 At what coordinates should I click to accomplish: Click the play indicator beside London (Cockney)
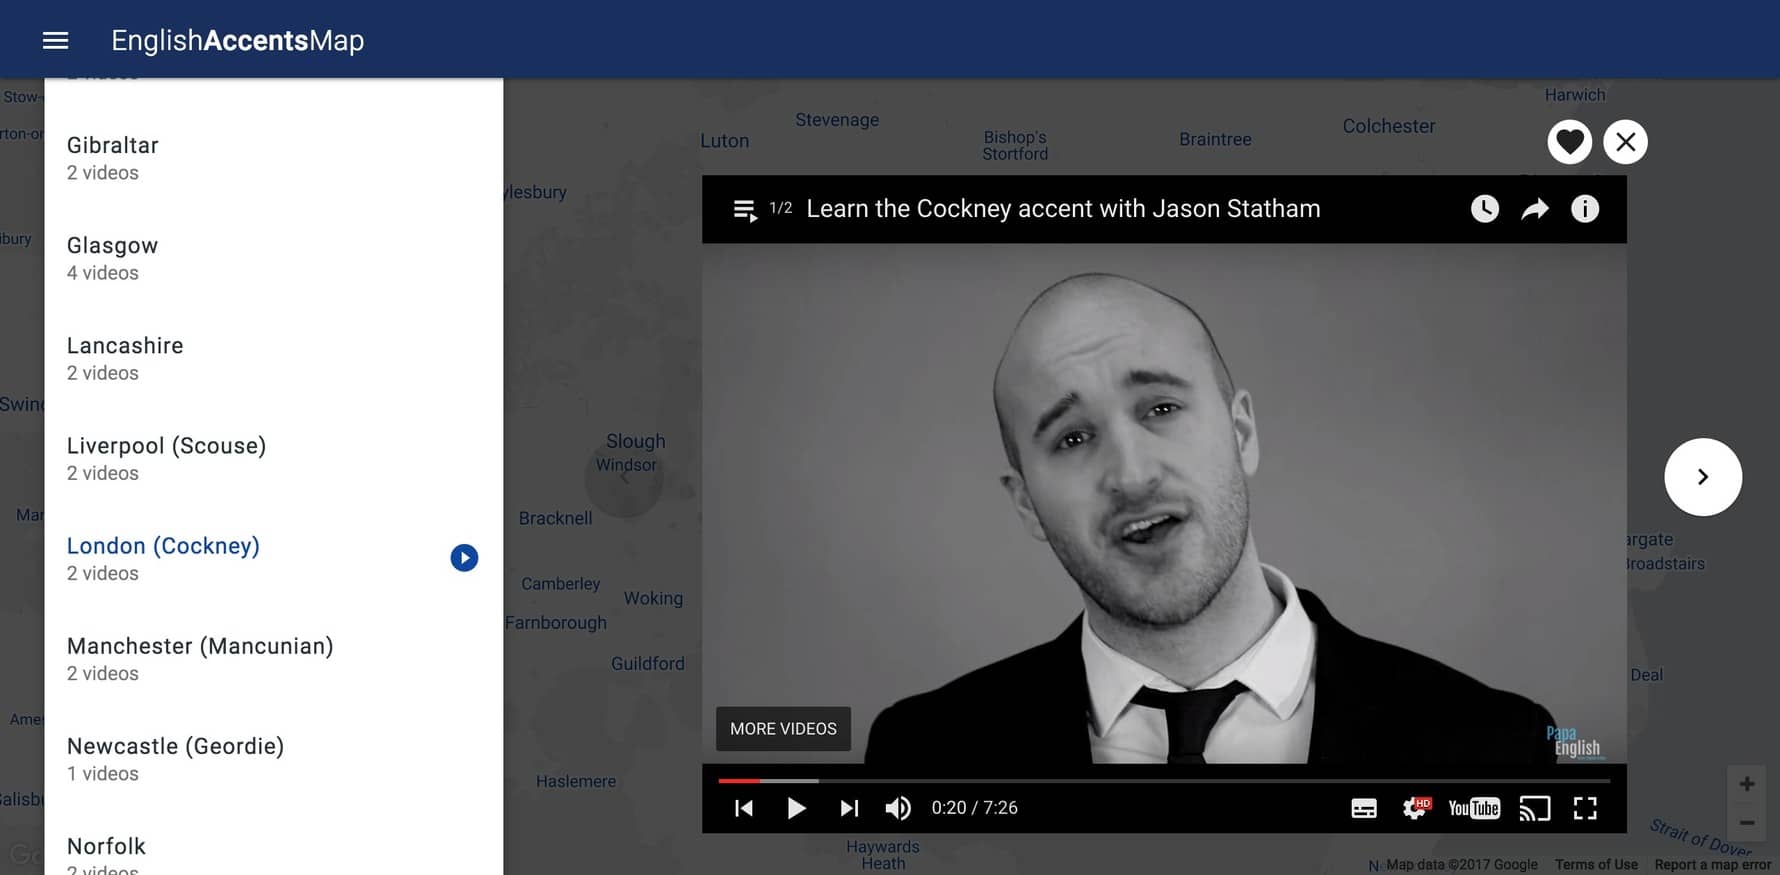point(464,558)
